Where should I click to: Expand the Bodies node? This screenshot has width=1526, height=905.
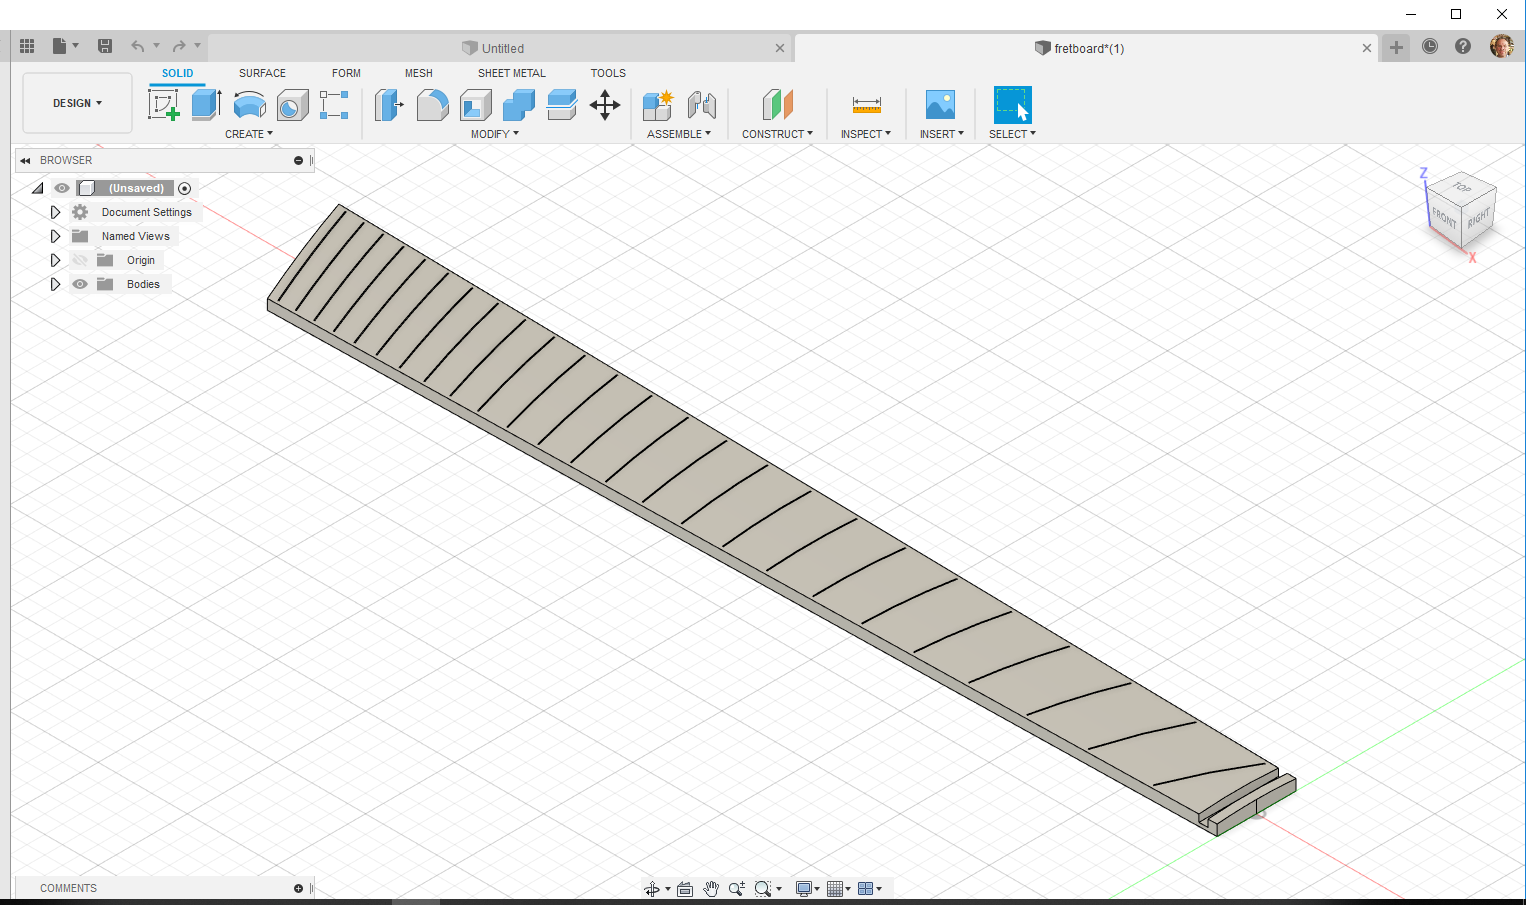[x=55, y=284]
